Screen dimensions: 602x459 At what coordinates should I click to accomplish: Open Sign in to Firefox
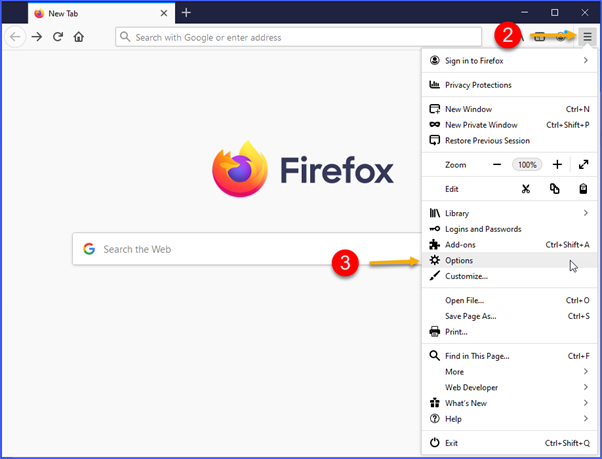(509, 61)
